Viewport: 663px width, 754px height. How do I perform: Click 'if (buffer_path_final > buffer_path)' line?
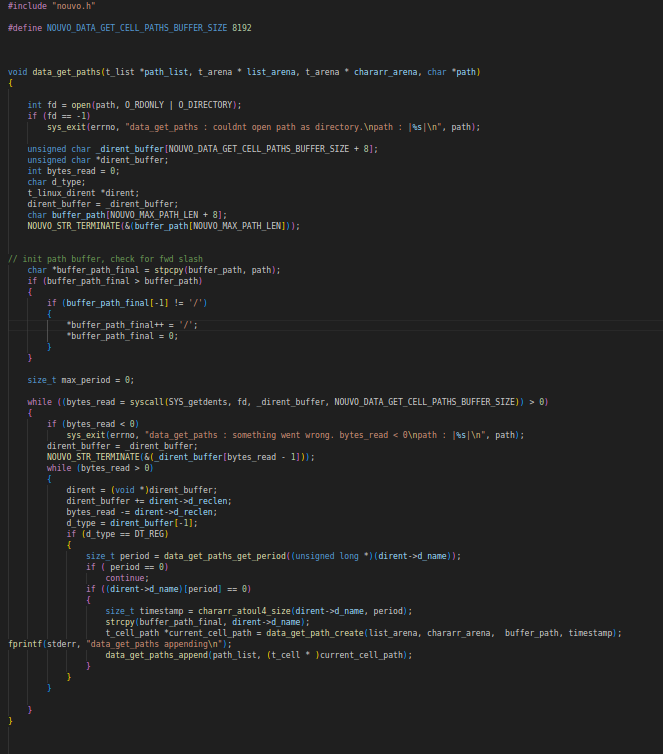(115, 281)
